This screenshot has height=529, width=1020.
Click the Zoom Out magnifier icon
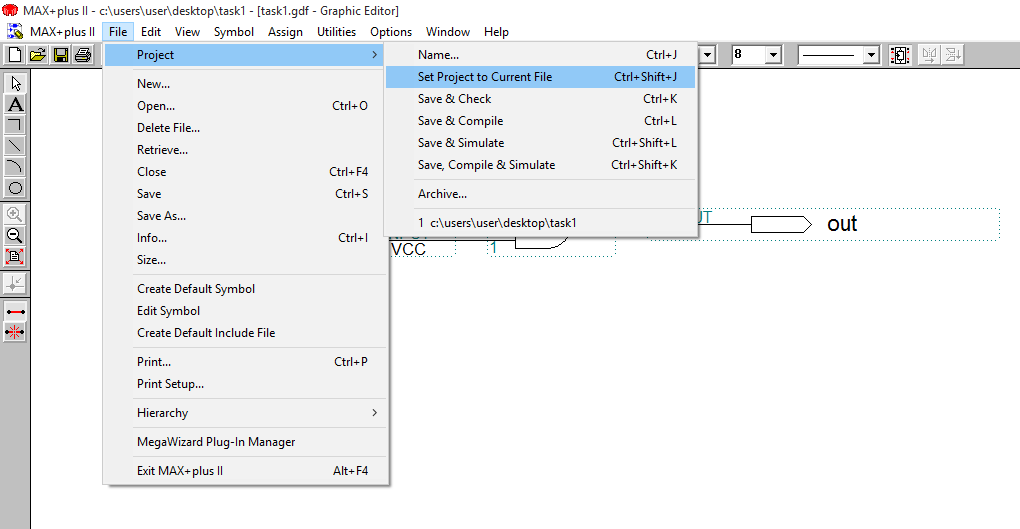coord(15,235)
